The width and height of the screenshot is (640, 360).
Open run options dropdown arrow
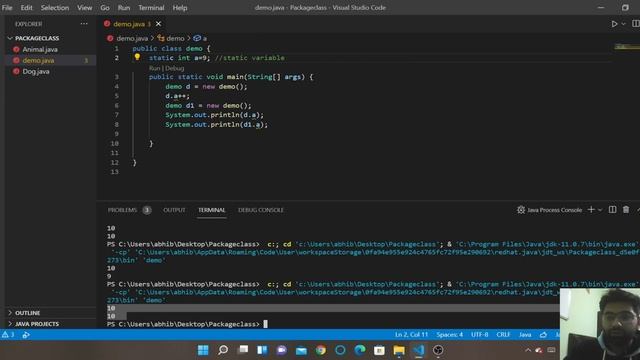623,24
